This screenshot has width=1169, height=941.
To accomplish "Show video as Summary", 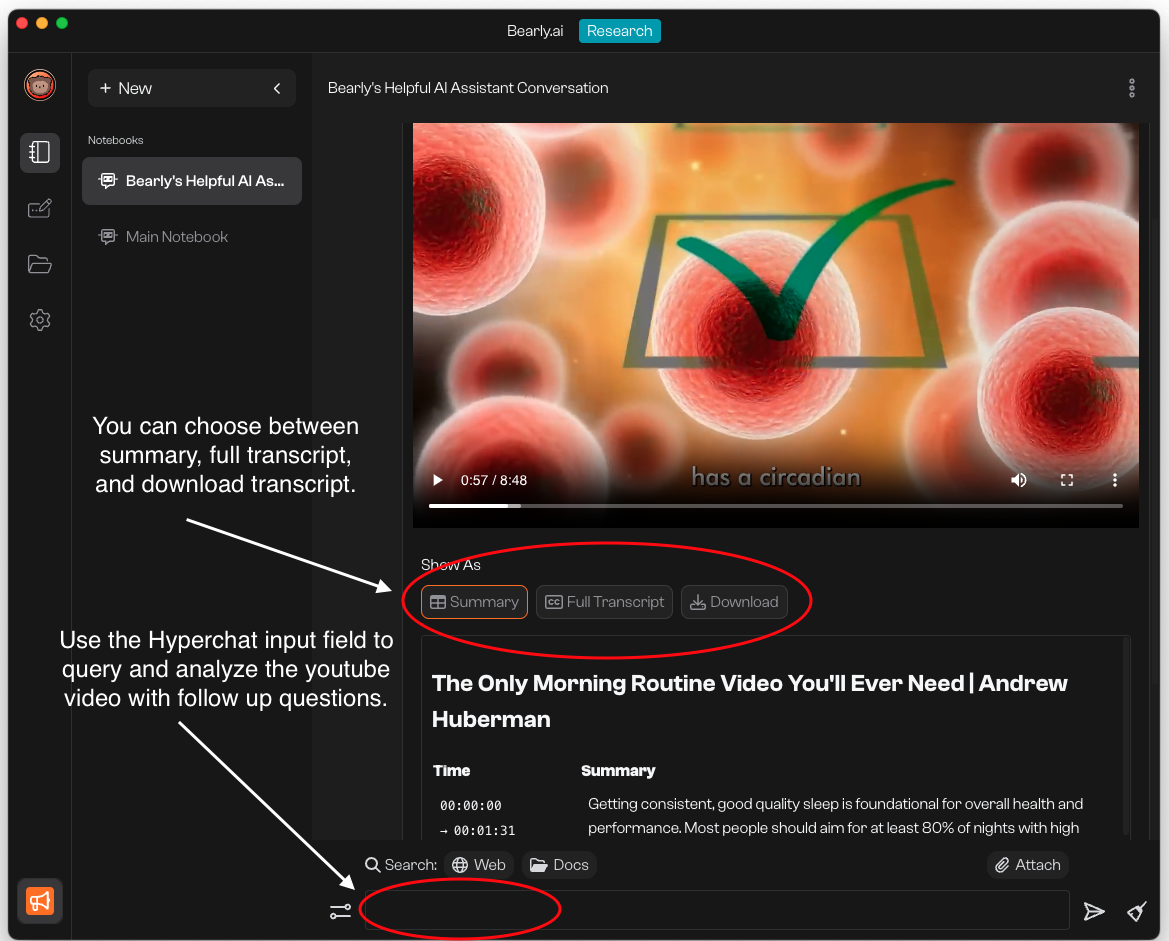I will pos(474,602).
